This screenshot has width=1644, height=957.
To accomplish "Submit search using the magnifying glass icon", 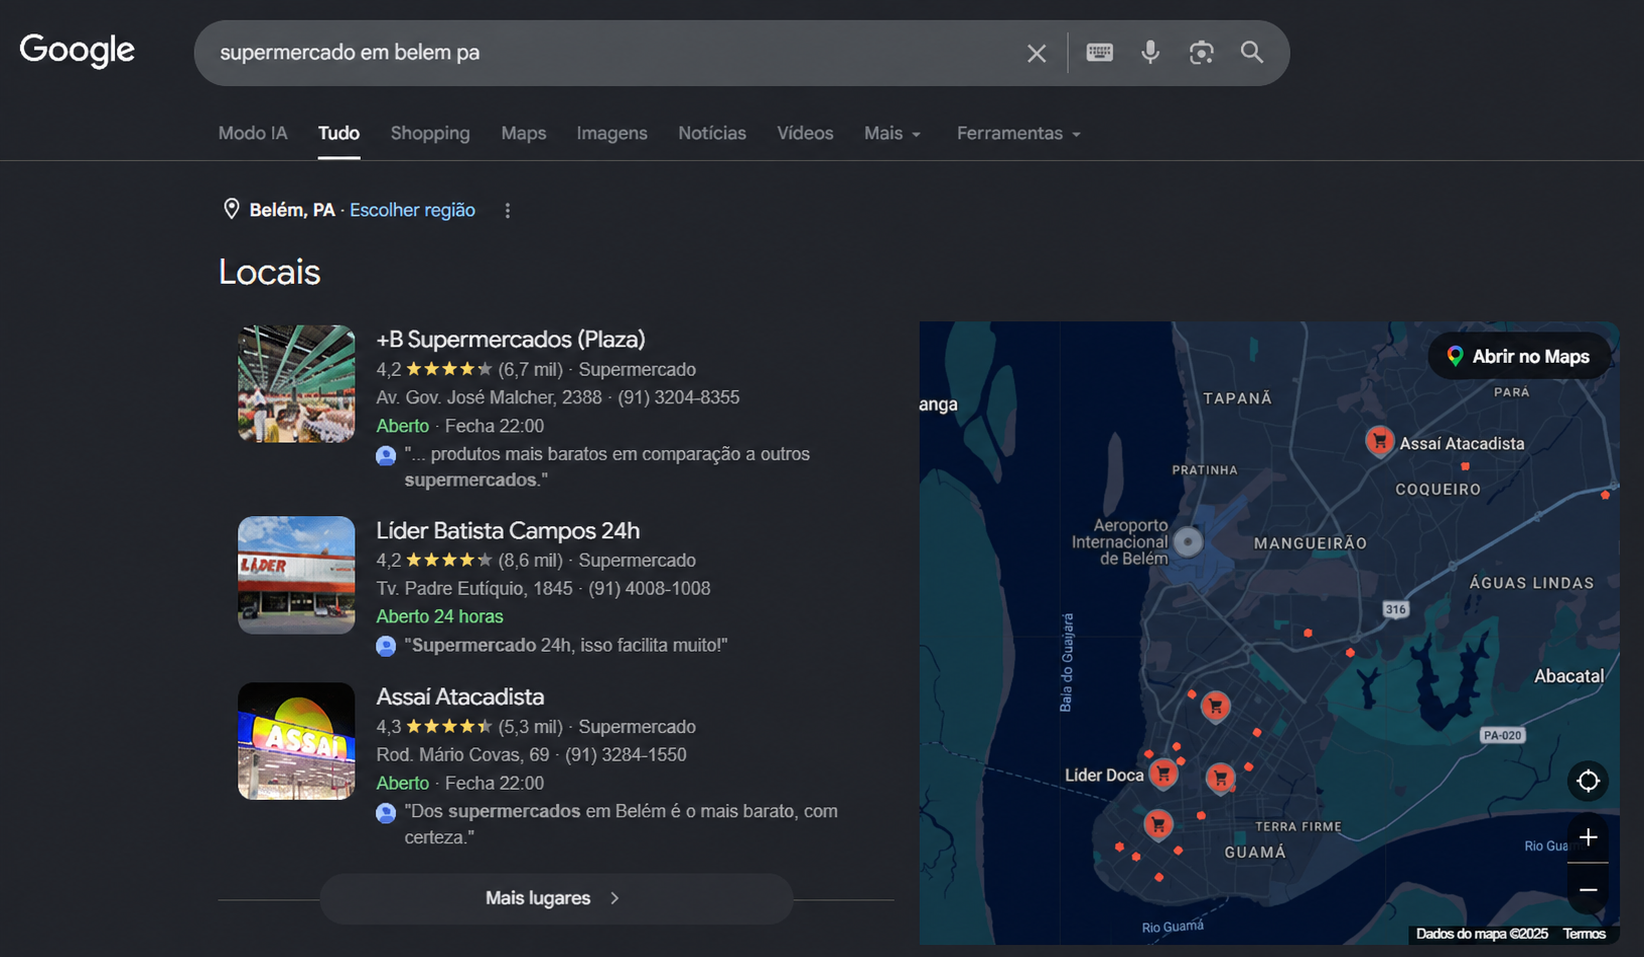I will pos(1252,52).
